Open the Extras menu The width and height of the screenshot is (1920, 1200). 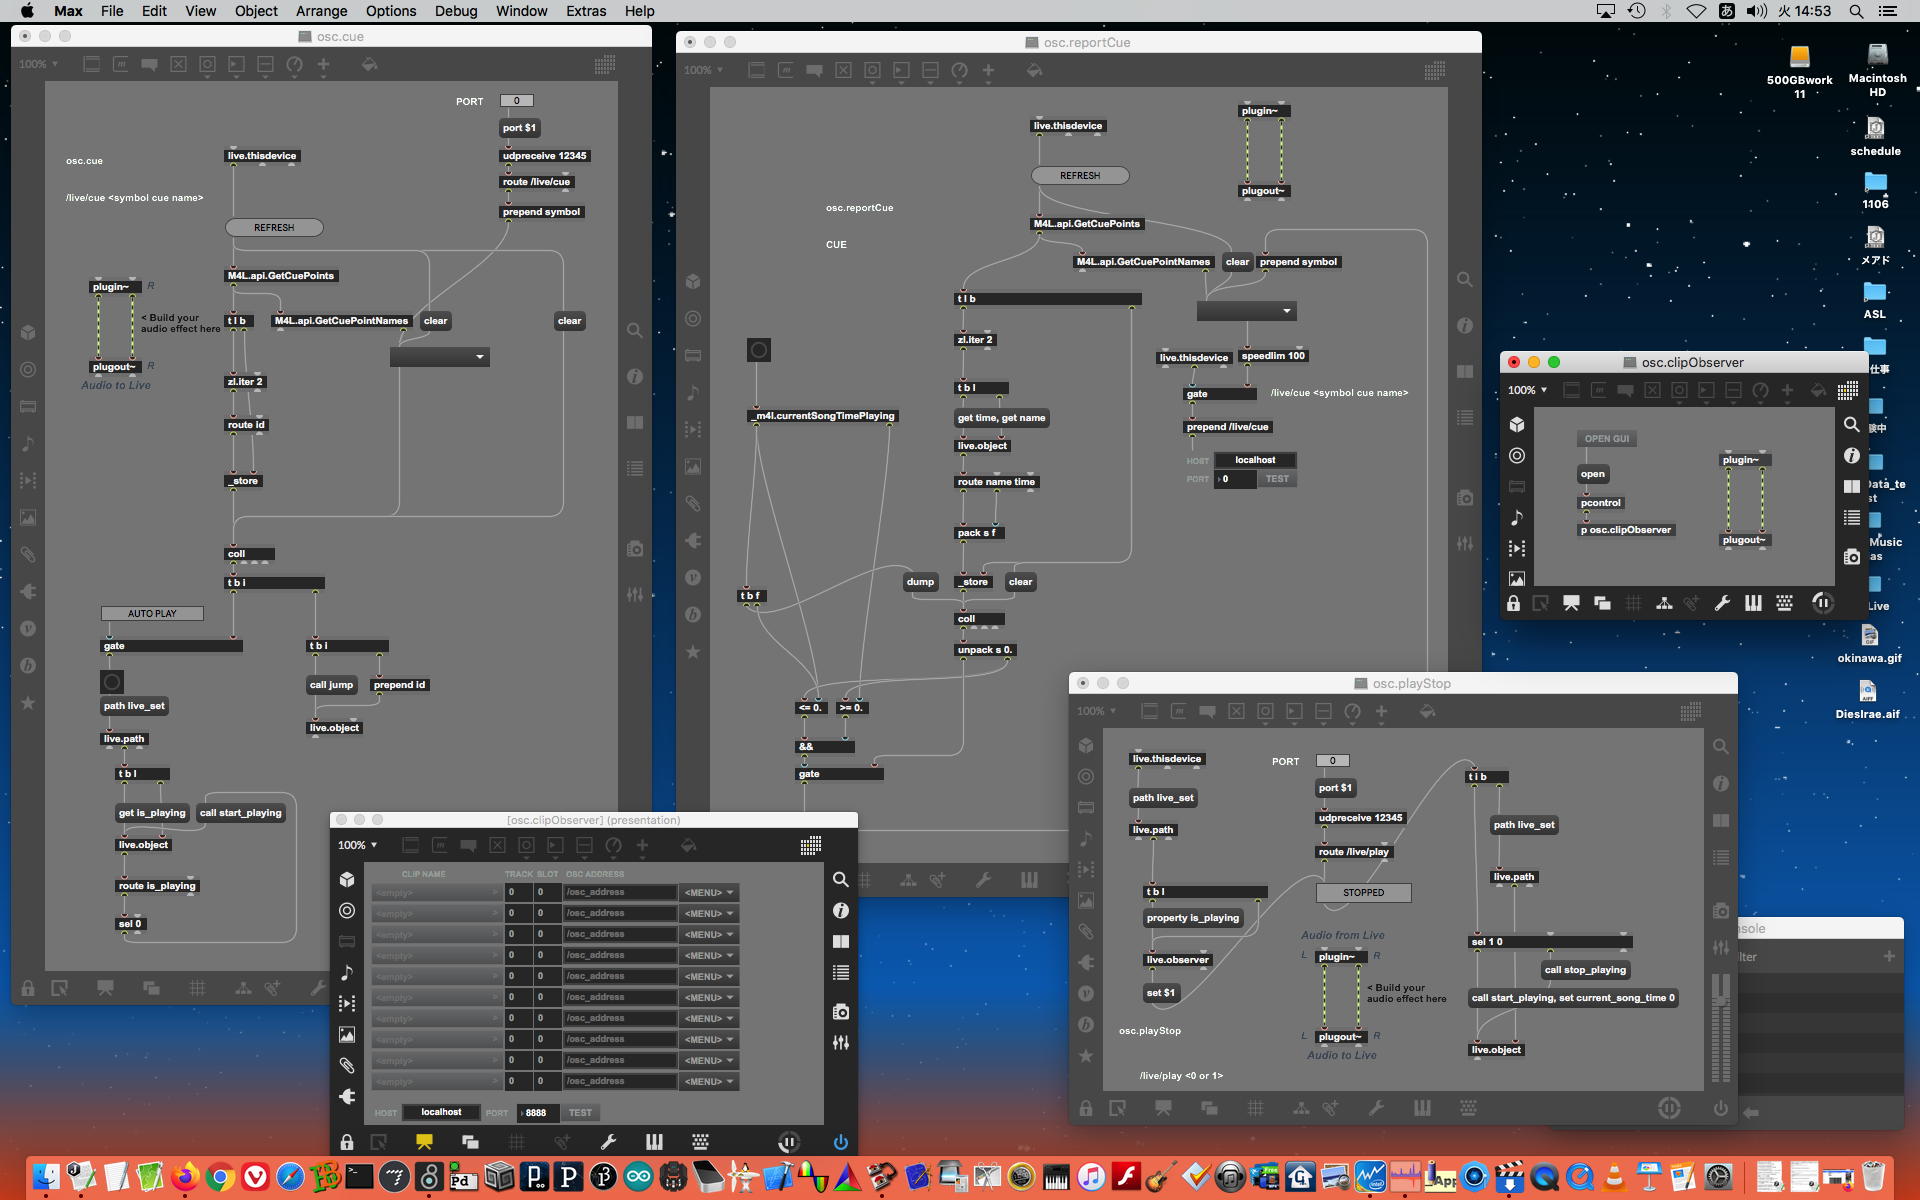(x=585, y=11)
